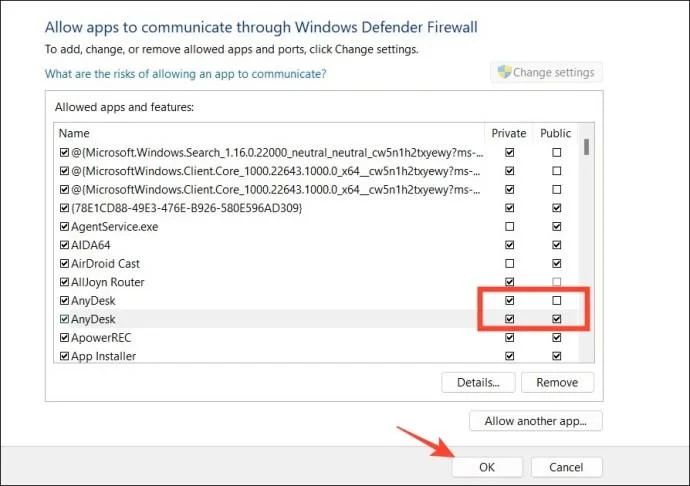The image size is (690, 486).
Task: Click the allowed apps list scrollbar thumb
Action: [x=586, y=147]
